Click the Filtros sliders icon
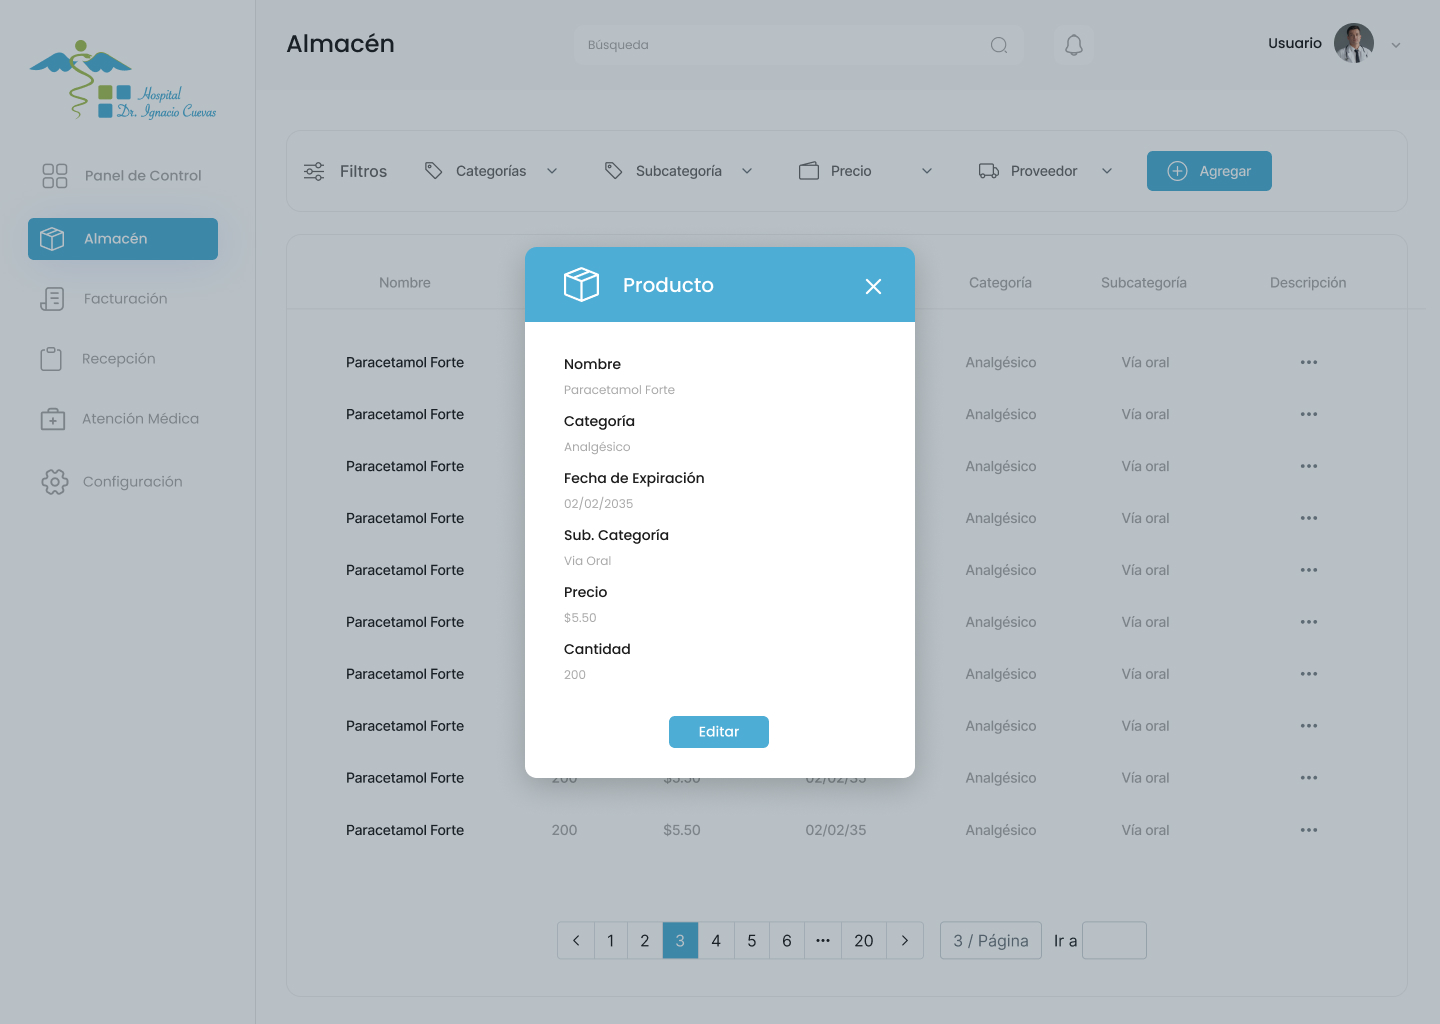This screenshot has width=1440, height=1024. (314, 171)
